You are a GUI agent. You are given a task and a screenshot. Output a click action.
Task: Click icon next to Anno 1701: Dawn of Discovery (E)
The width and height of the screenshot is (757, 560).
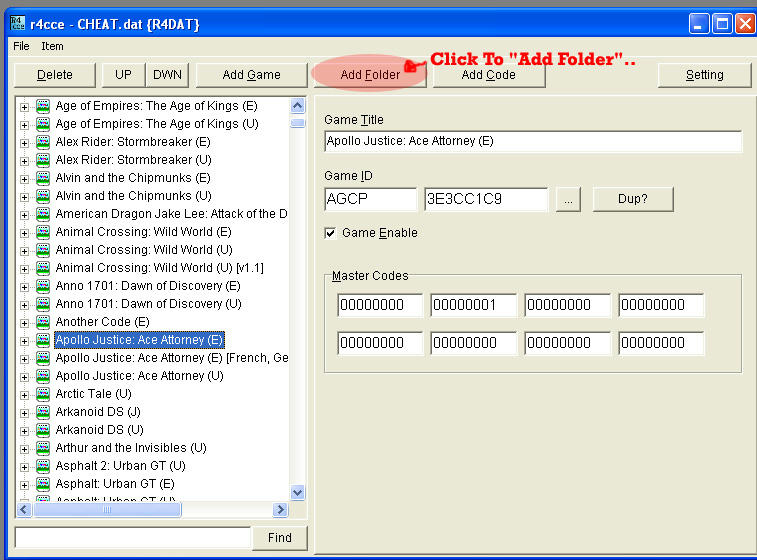(x=43, y=286)
